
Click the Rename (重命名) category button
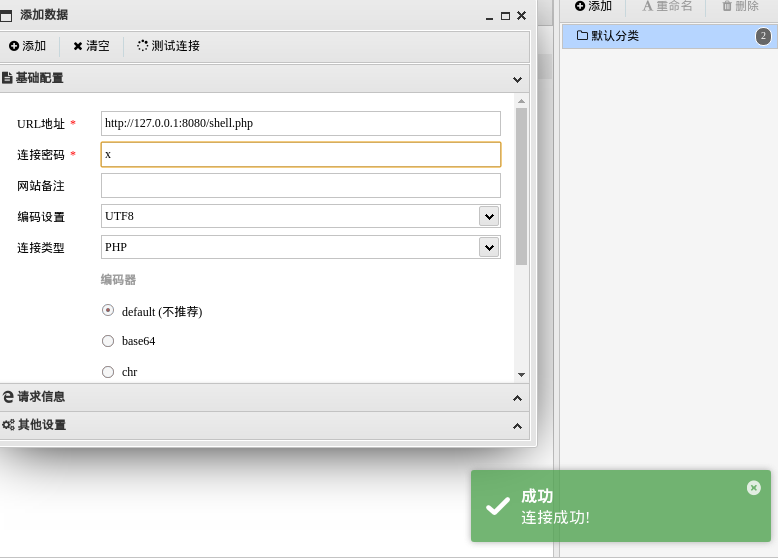point(667,6)
